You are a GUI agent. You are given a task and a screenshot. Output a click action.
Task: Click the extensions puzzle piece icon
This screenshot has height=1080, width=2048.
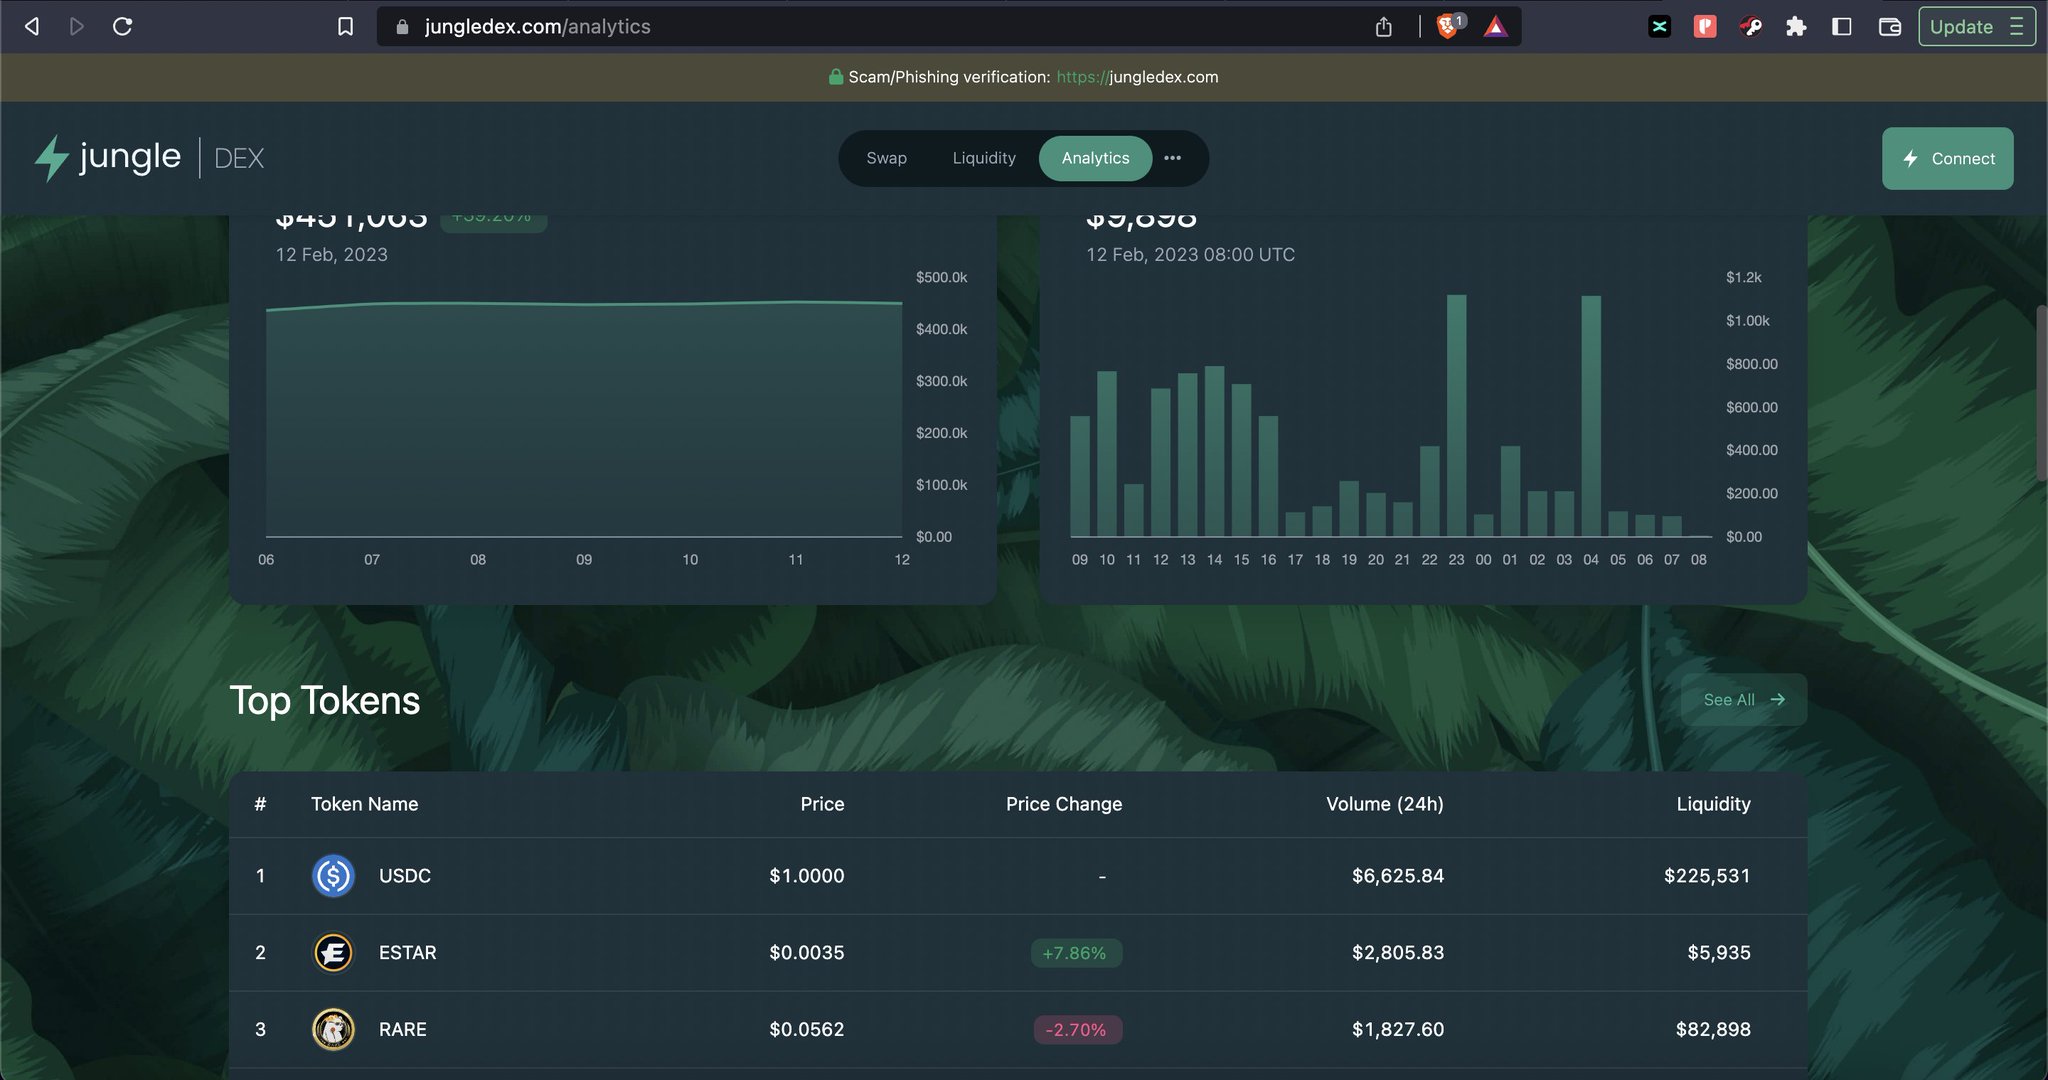[1795, 27]
